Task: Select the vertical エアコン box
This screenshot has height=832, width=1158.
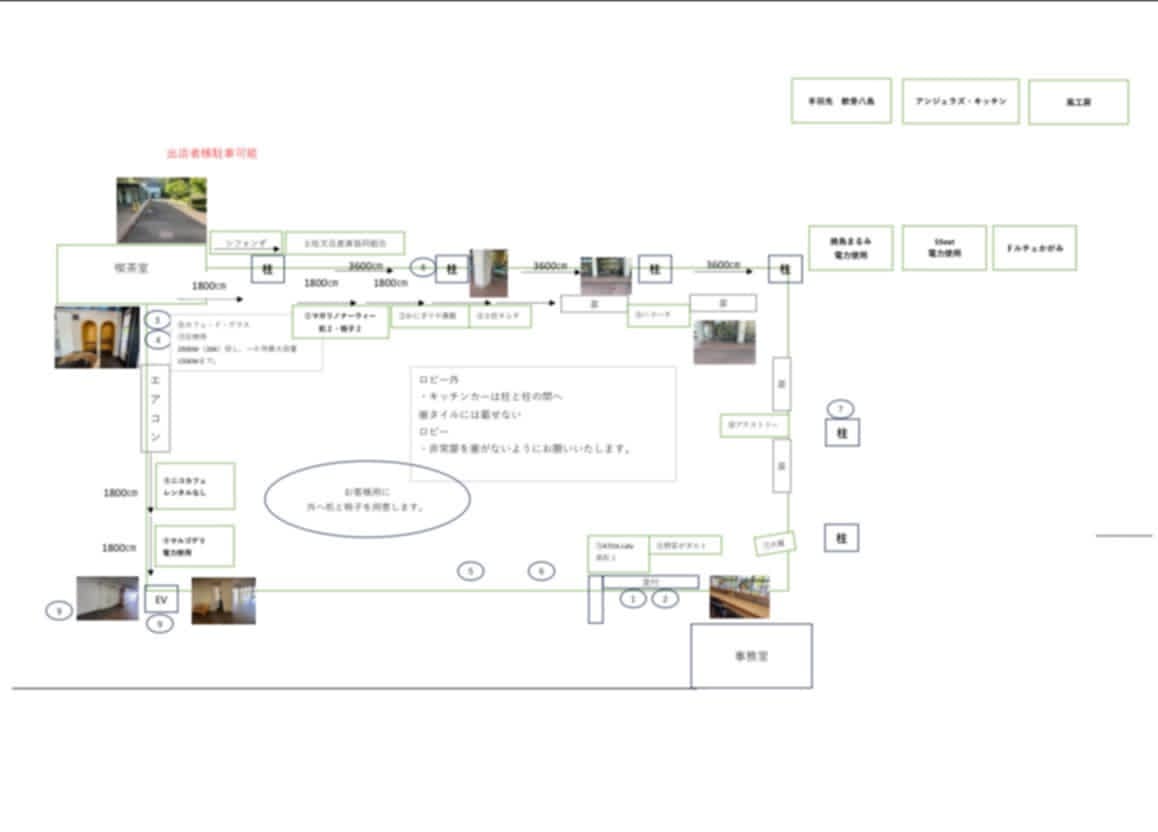Action: tap(155, 407)
